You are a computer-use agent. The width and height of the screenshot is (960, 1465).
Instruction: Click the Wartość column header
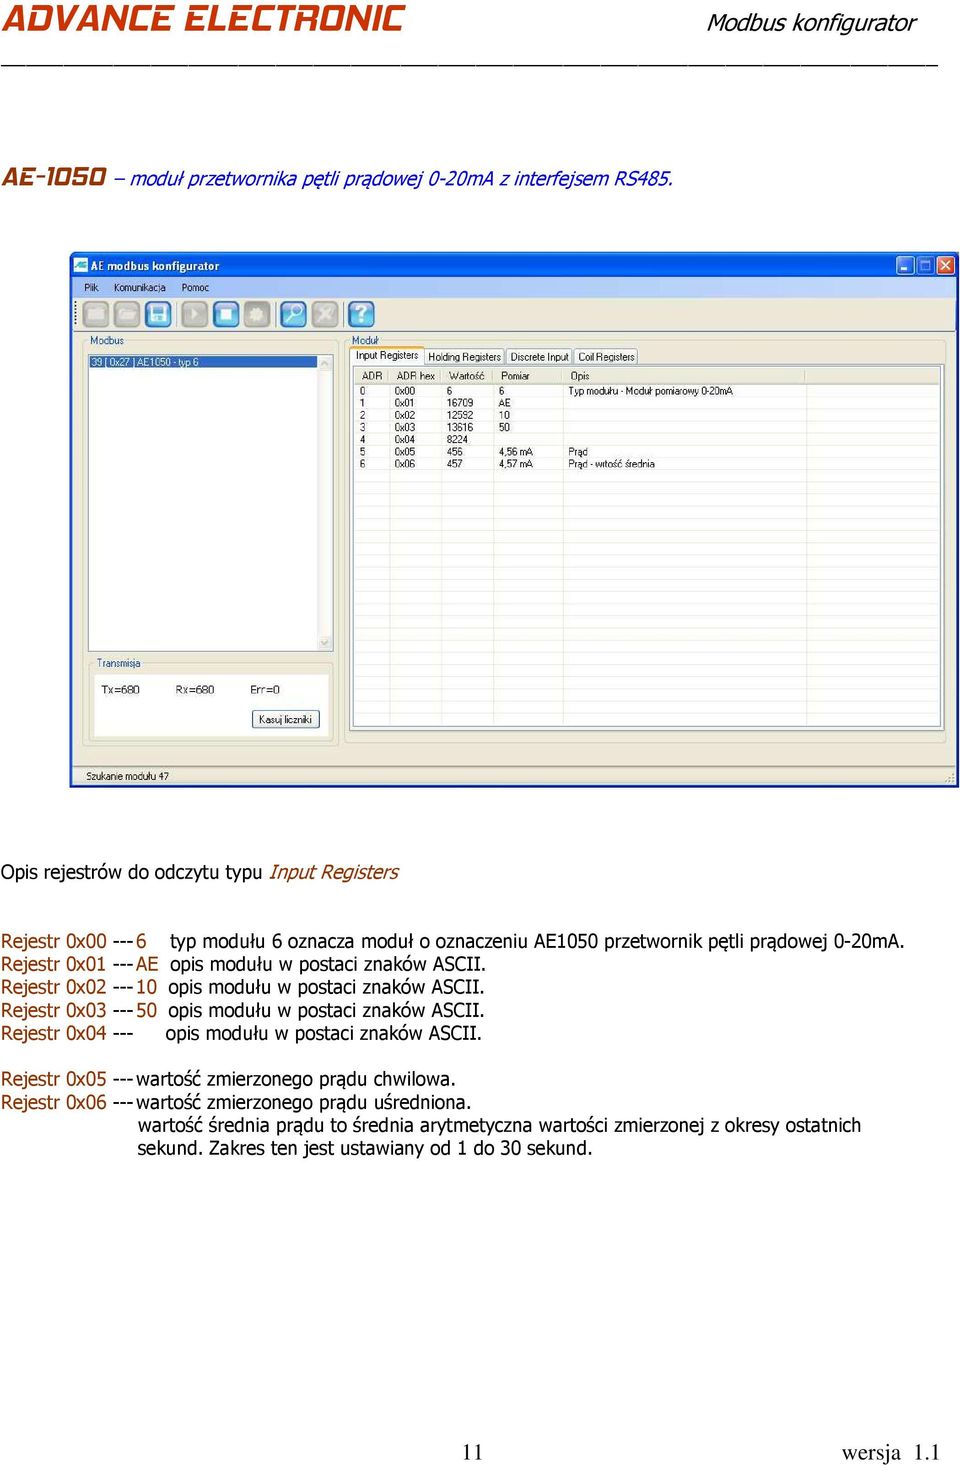[467, 376]
